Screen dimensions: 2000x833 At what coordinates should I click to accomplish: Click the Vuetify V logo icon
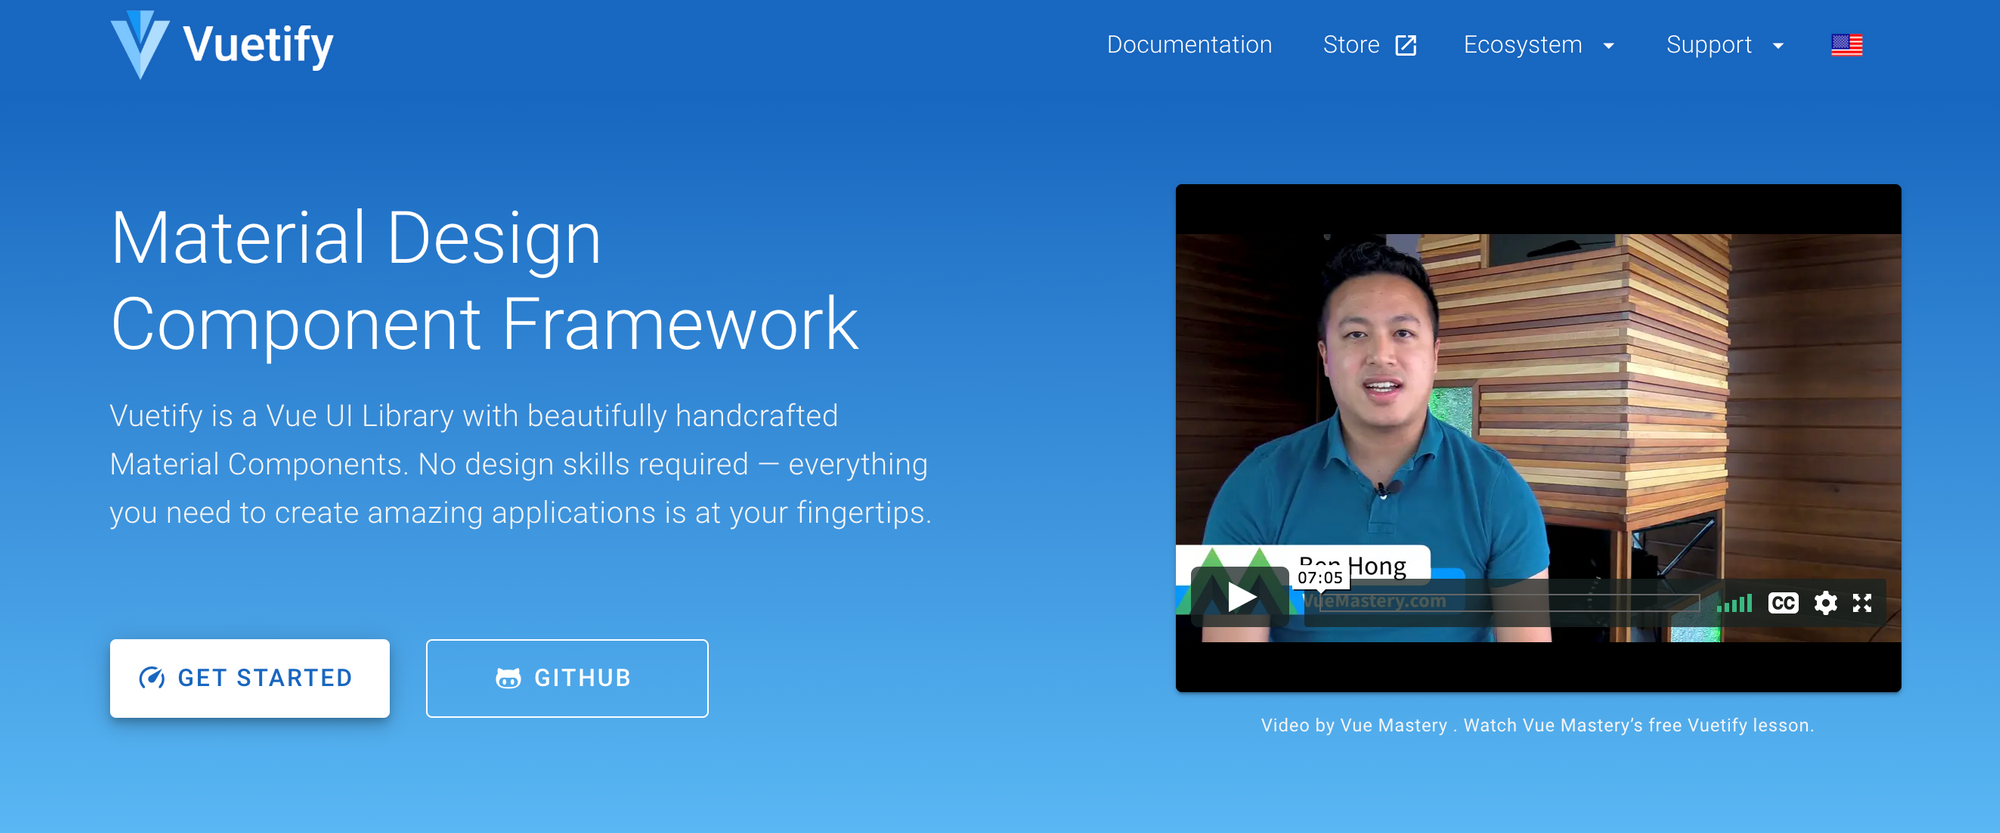coord(140,45)
